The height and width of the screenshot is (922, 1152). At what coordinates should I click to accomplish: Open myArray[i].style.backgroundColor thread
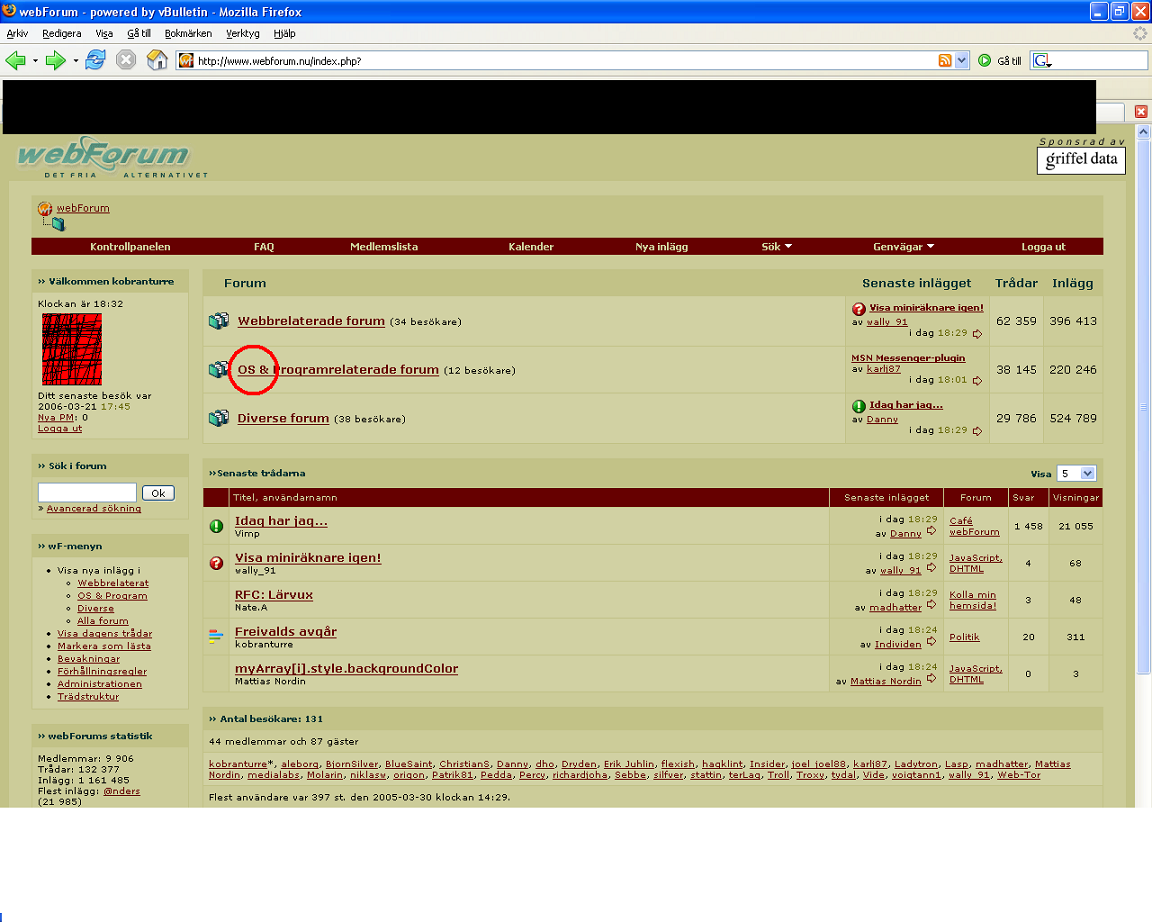tap(346, 669)
